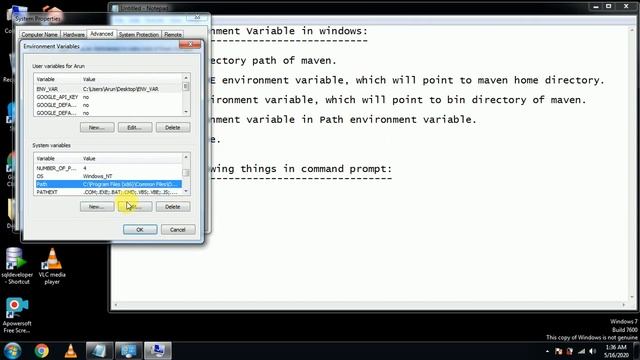
Task: Open VLC from the taskbar
Action: (x=71, y=351)
